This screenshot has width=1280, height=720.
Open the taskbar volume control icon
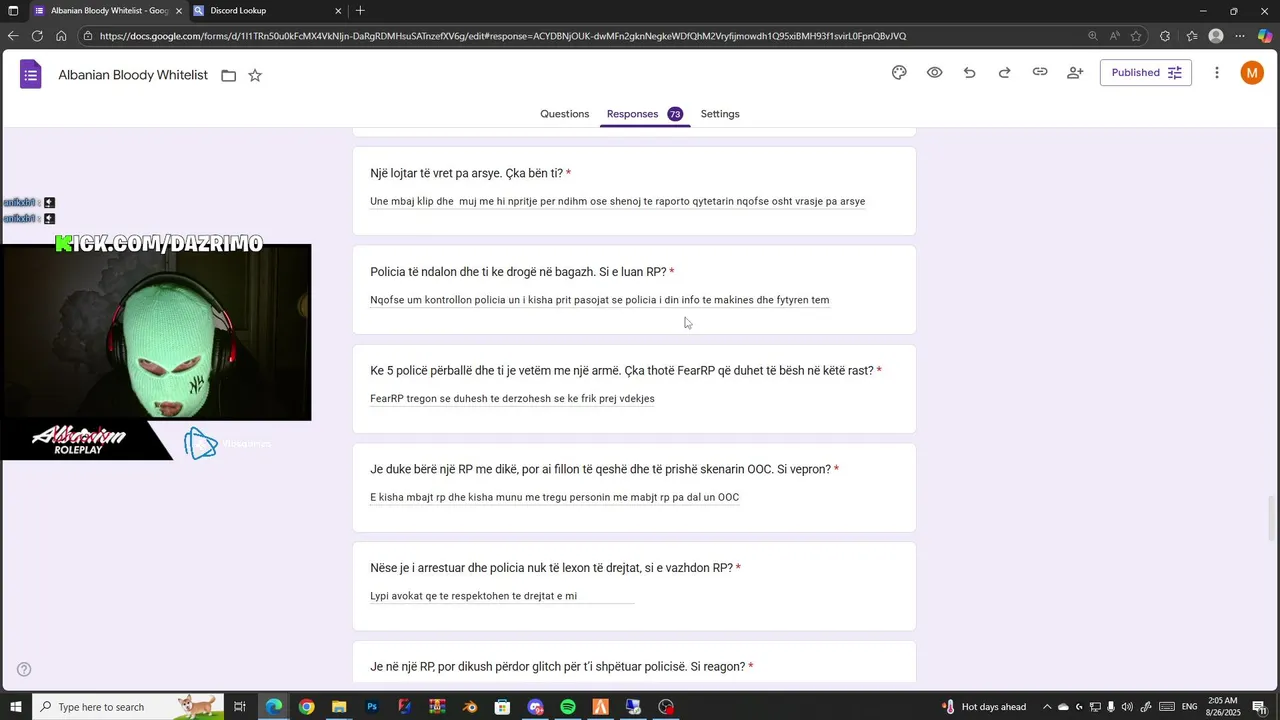click(x=1128, y=707)
